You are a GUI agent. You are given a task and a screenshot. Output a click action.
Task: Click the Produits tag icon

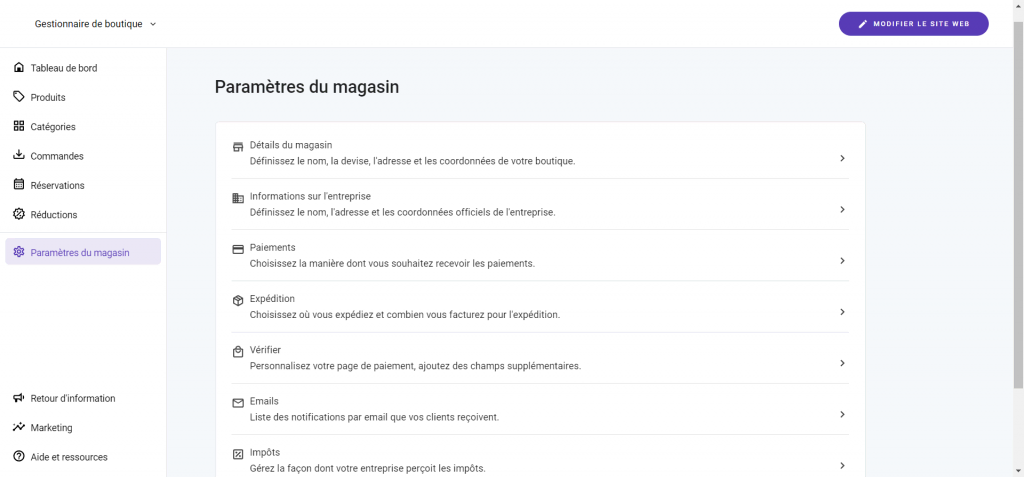click(19, 97)
